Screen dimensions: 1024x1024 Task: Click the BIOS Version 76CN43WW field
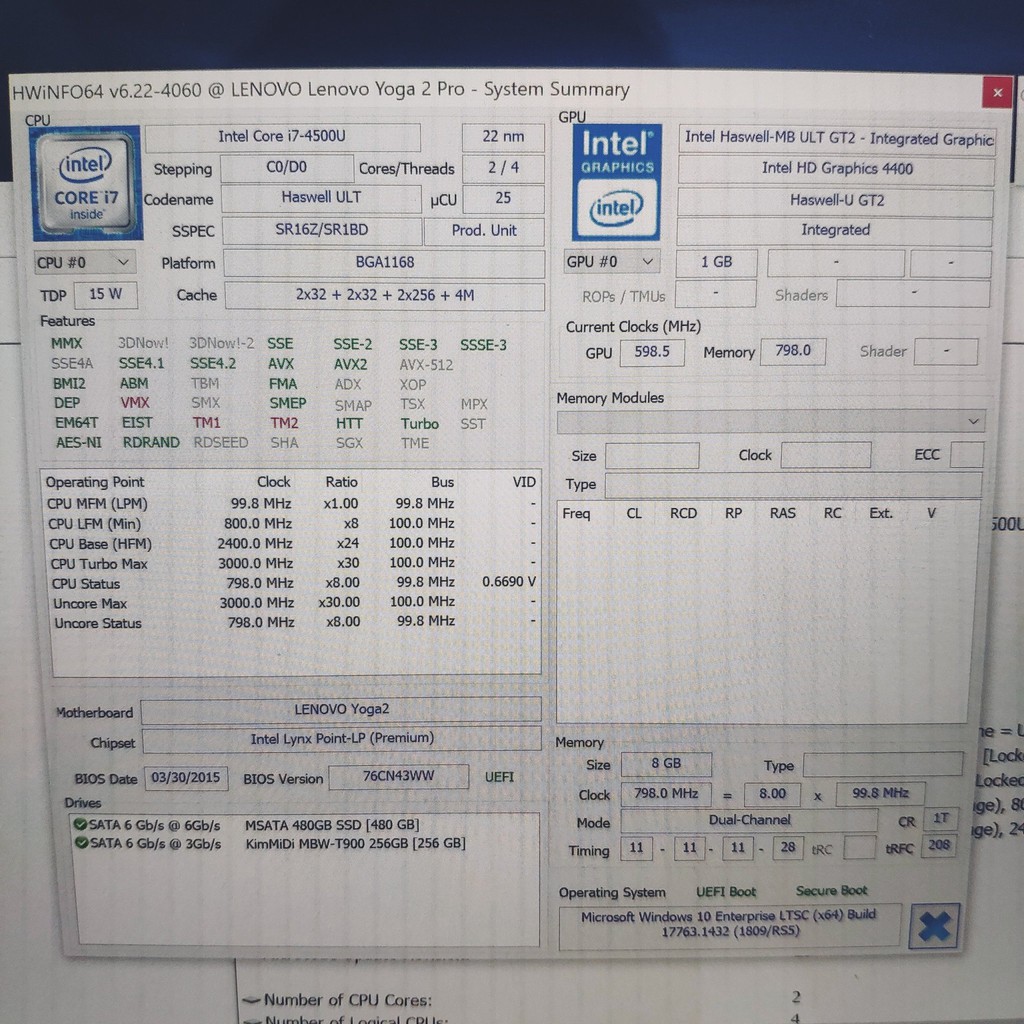(x=398, y=777)
